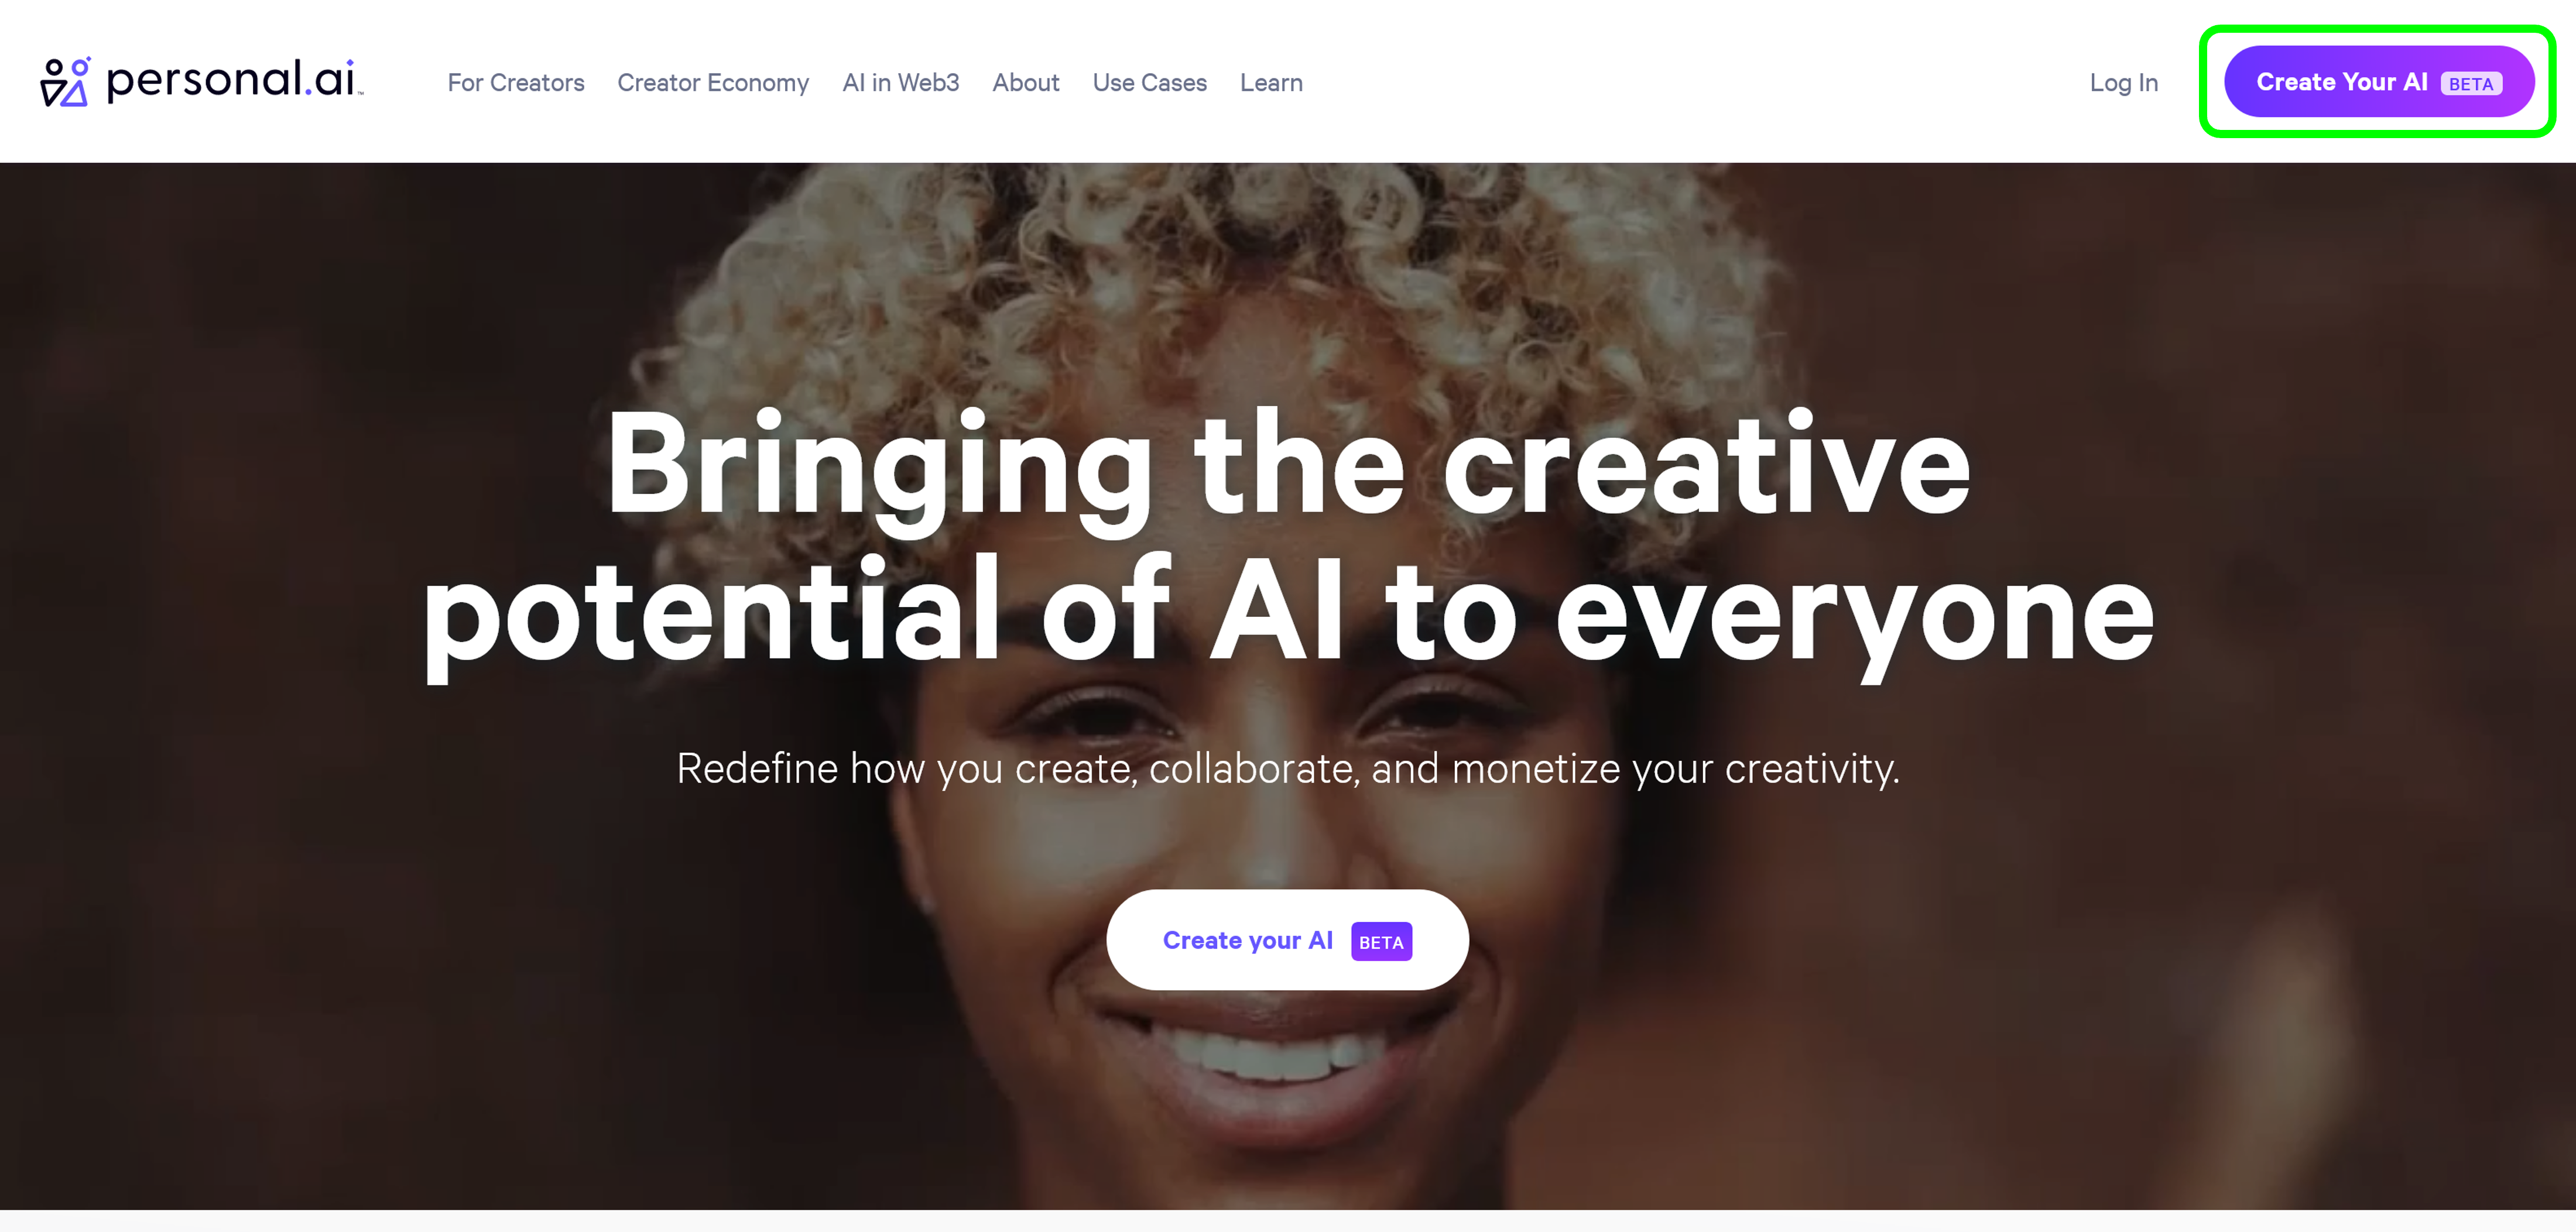
Task: Click the personal.ai people-shapes logo icon
Action: [65, 82]
